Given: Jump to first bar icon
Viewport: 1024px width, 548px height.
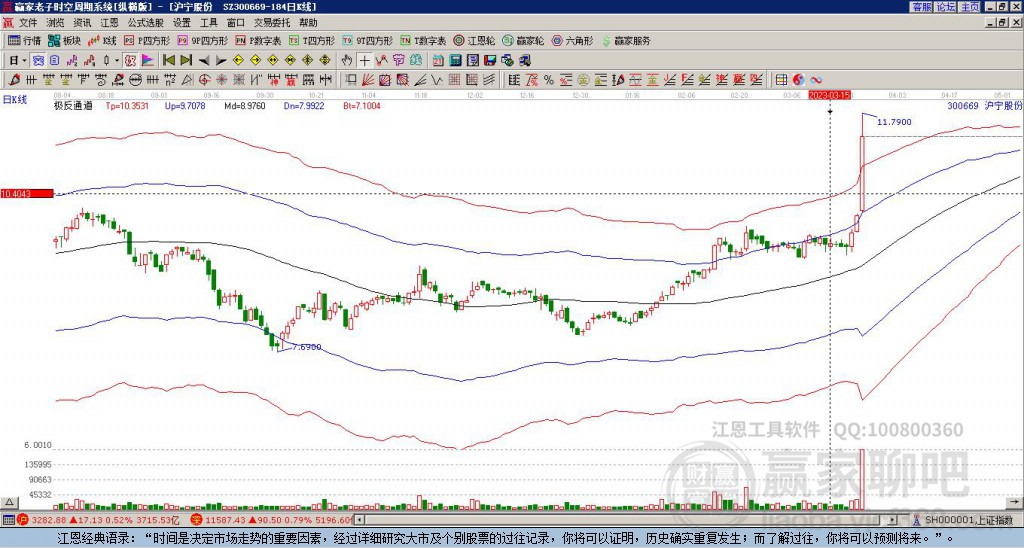Looking at the screenshot, I should [x=168, y=61].
